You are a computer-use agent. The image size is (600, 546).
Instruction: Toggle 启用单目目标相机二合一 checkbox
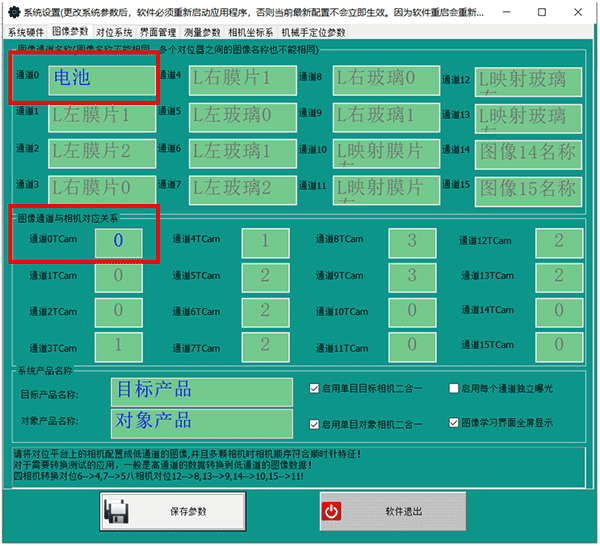(316, 388)
